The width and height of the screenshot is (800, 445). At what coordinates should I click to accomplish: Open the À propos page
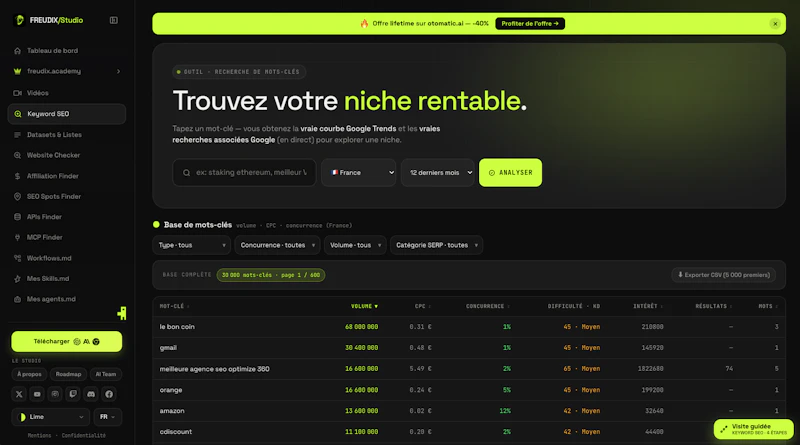coord(29,374)
